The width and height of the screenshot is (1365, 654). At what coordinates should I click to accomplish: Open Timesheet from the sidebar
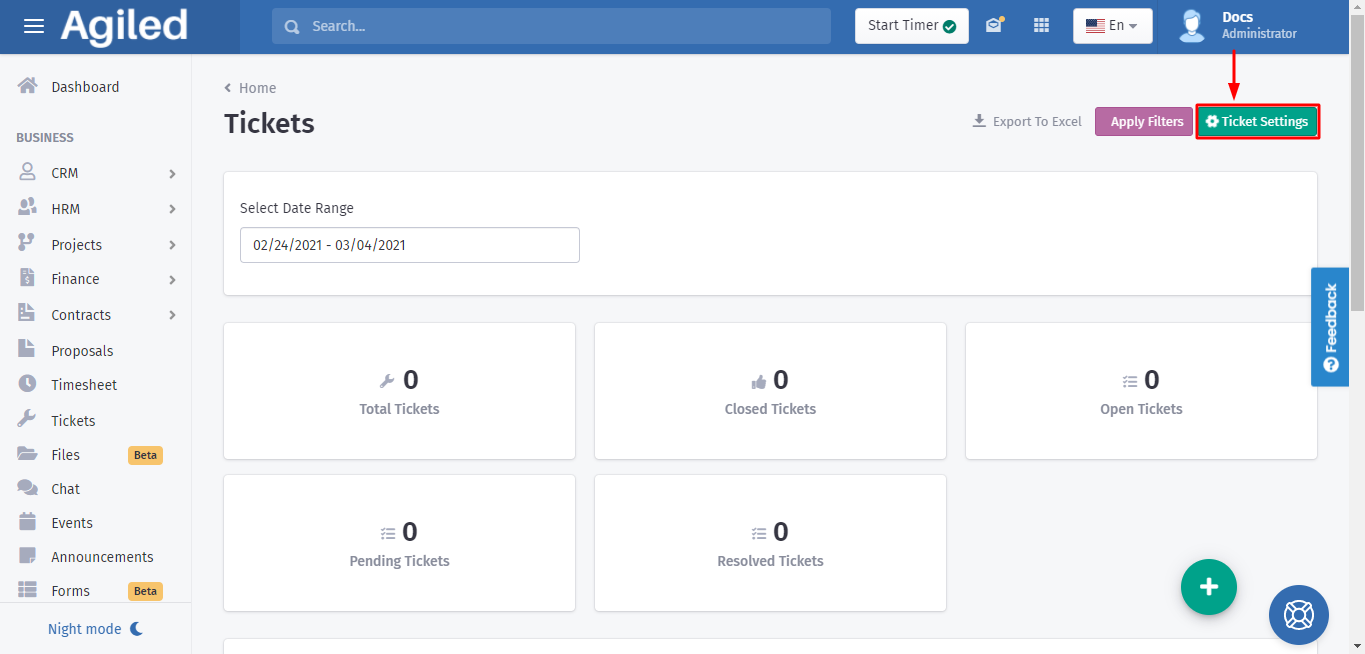84,385
